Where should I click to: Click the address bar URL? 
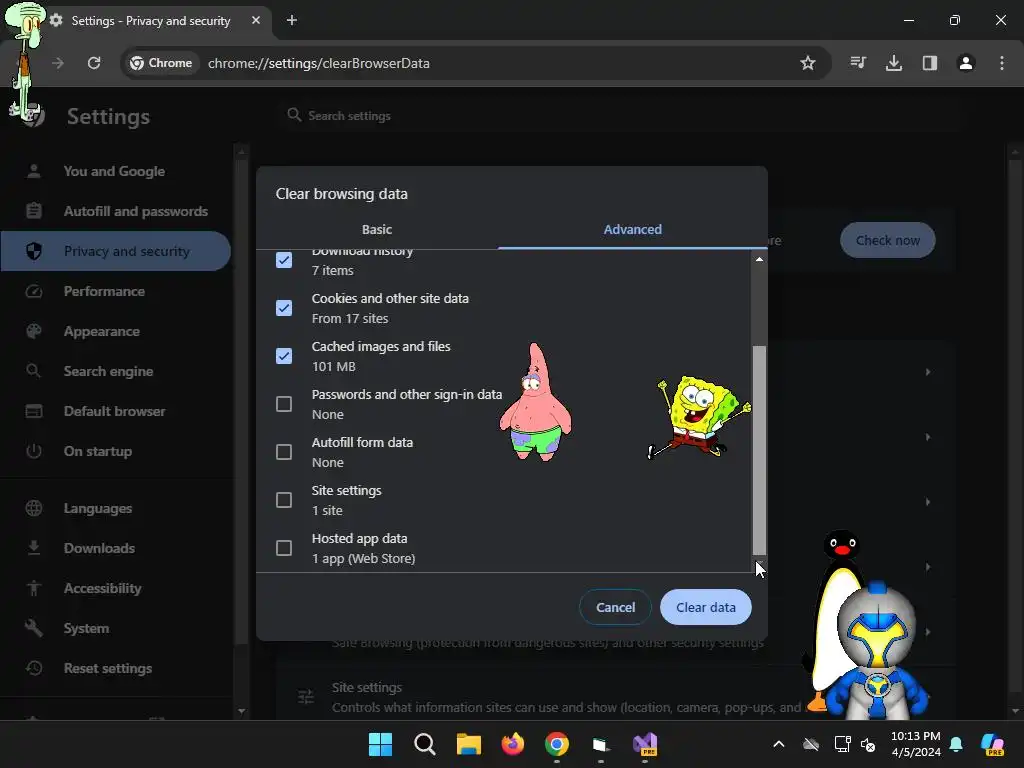(319, 63)
